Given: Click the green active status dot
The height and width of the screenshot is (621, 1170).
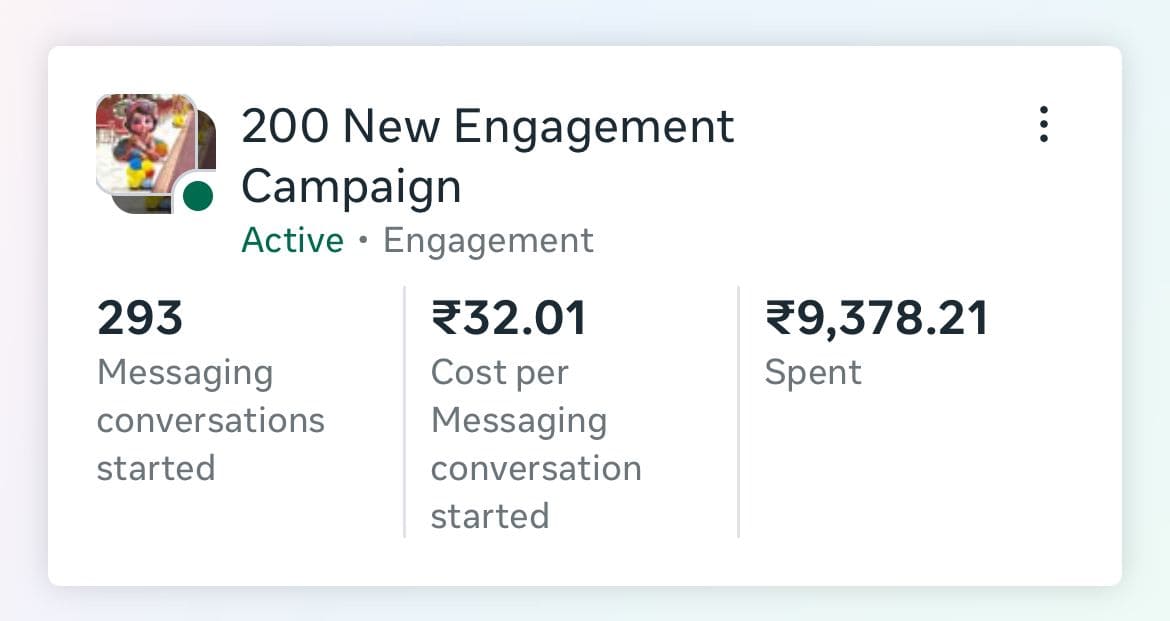Looking at the screenshot, I should [x=198, y=196].
